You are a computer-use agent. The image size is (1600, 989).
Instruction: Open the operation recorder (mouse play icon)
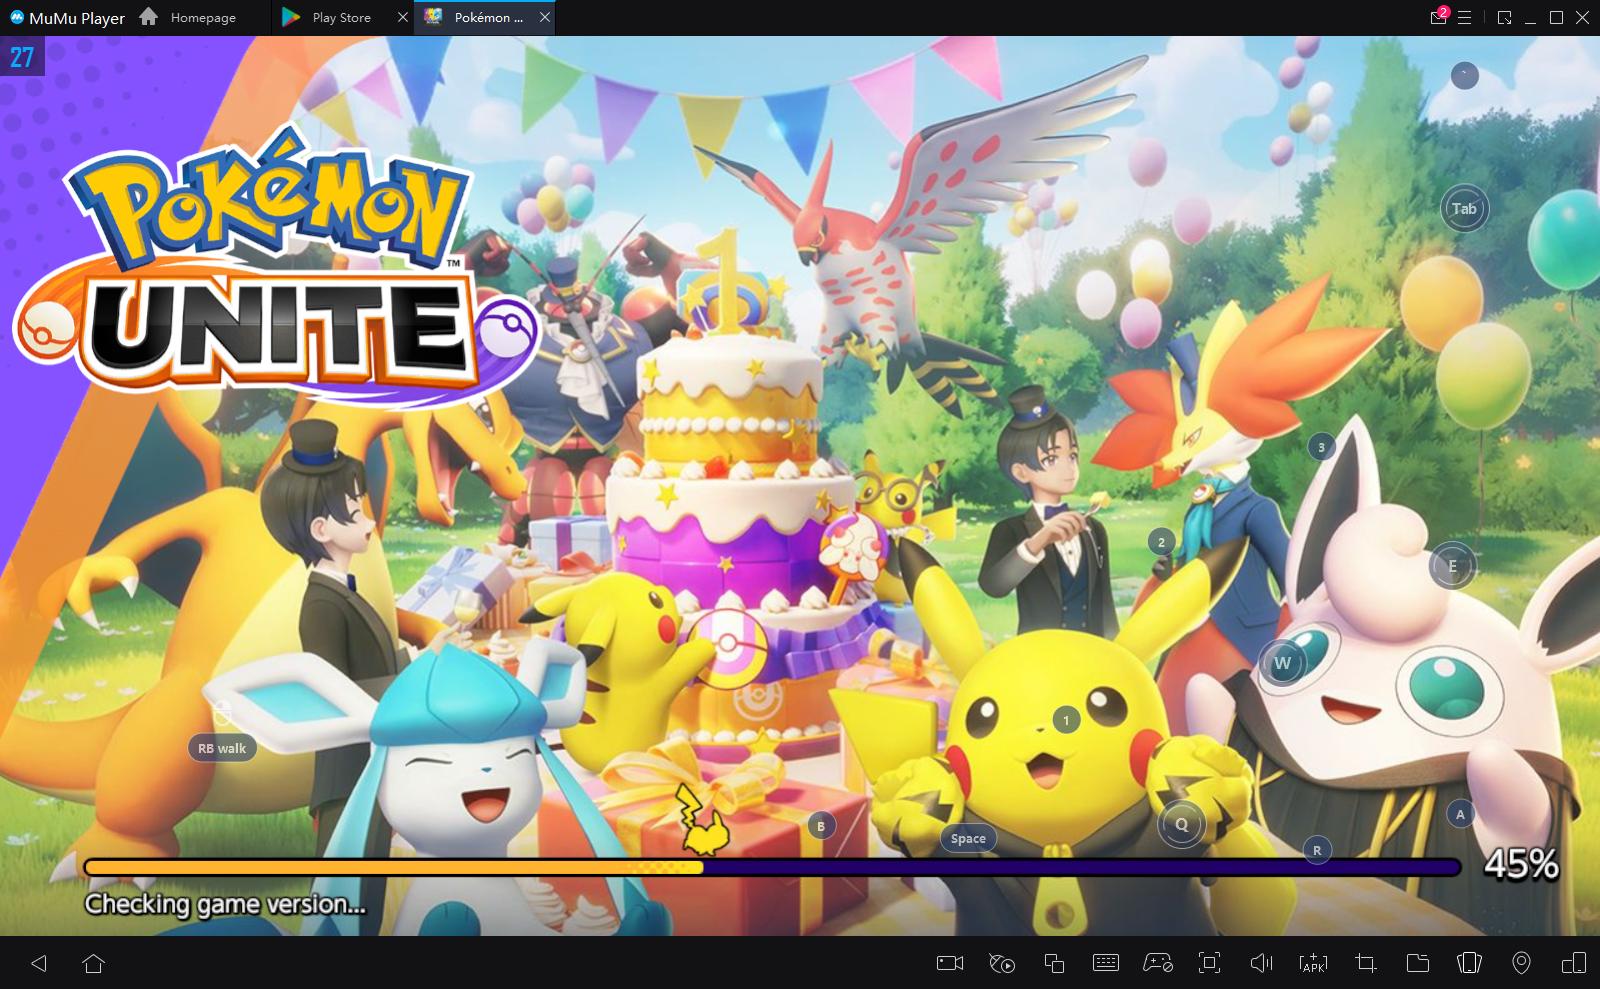tap(1002, 963)
